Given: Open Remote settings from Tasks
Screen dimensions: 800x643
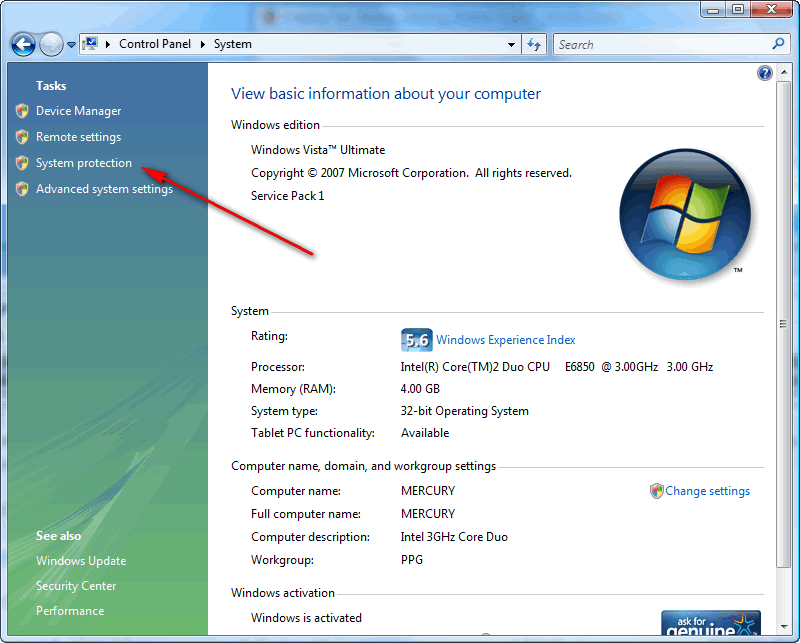Looking at the screenshot, I should (x=79, y=137).
